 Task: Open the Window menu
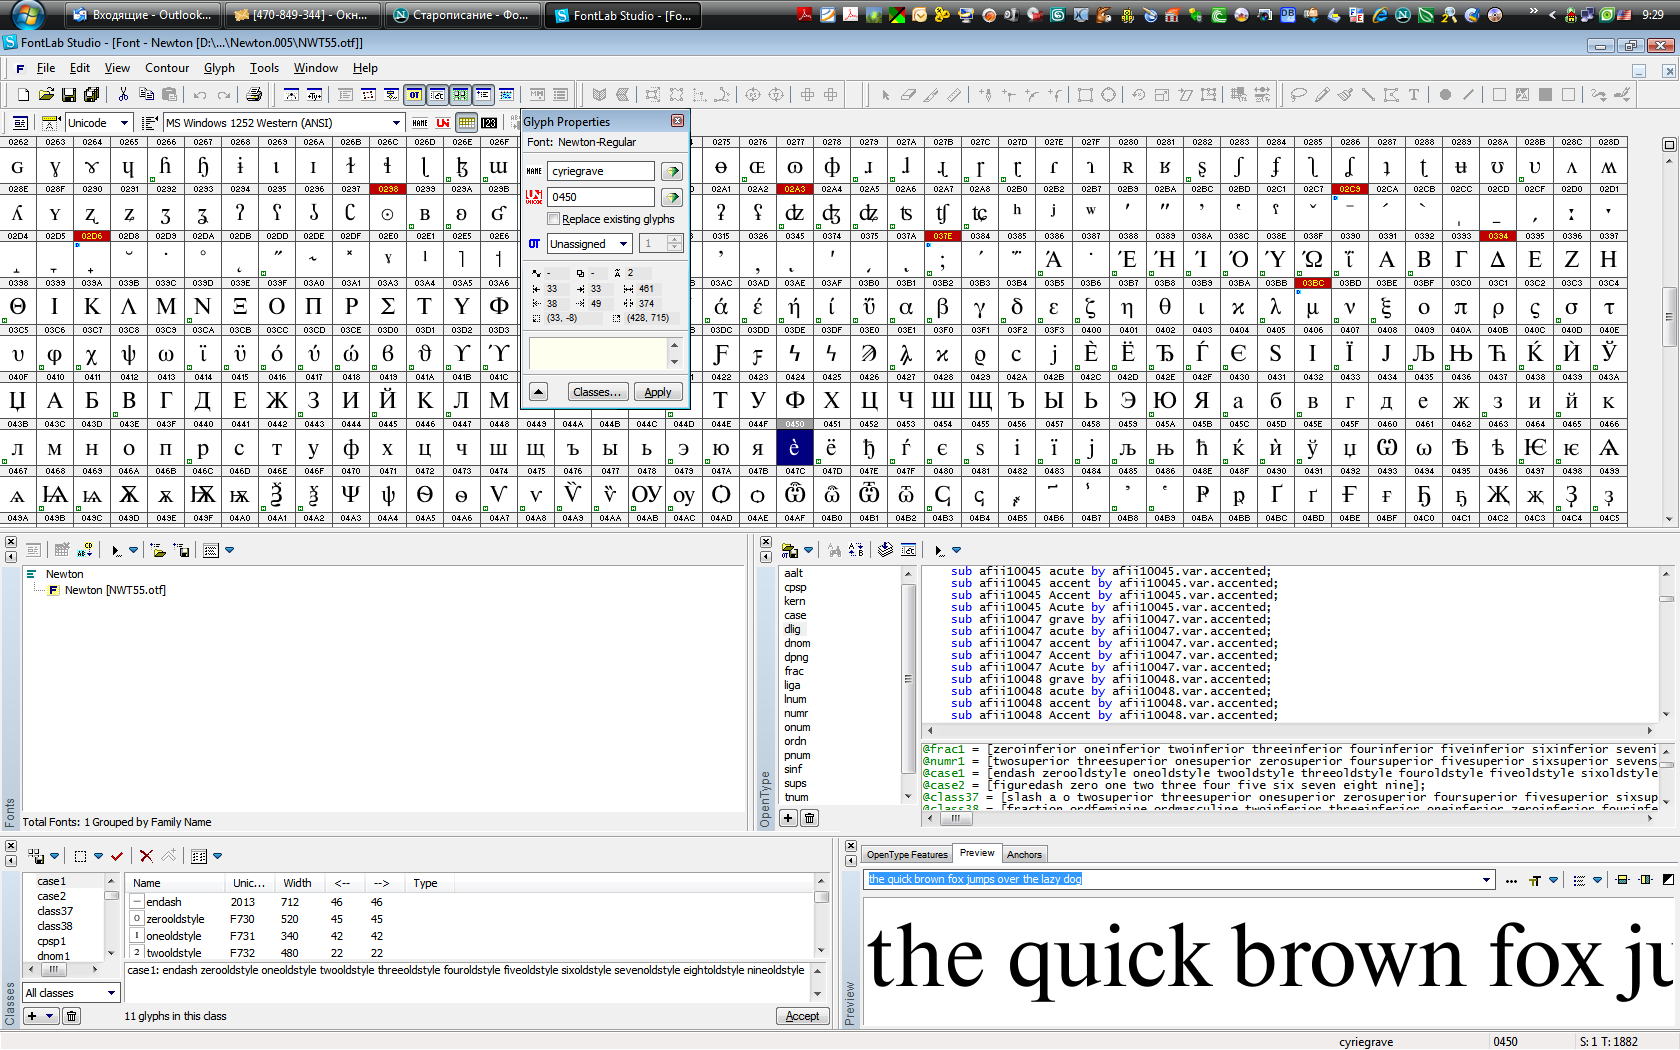pyautogui.click(x=316, y=68)
